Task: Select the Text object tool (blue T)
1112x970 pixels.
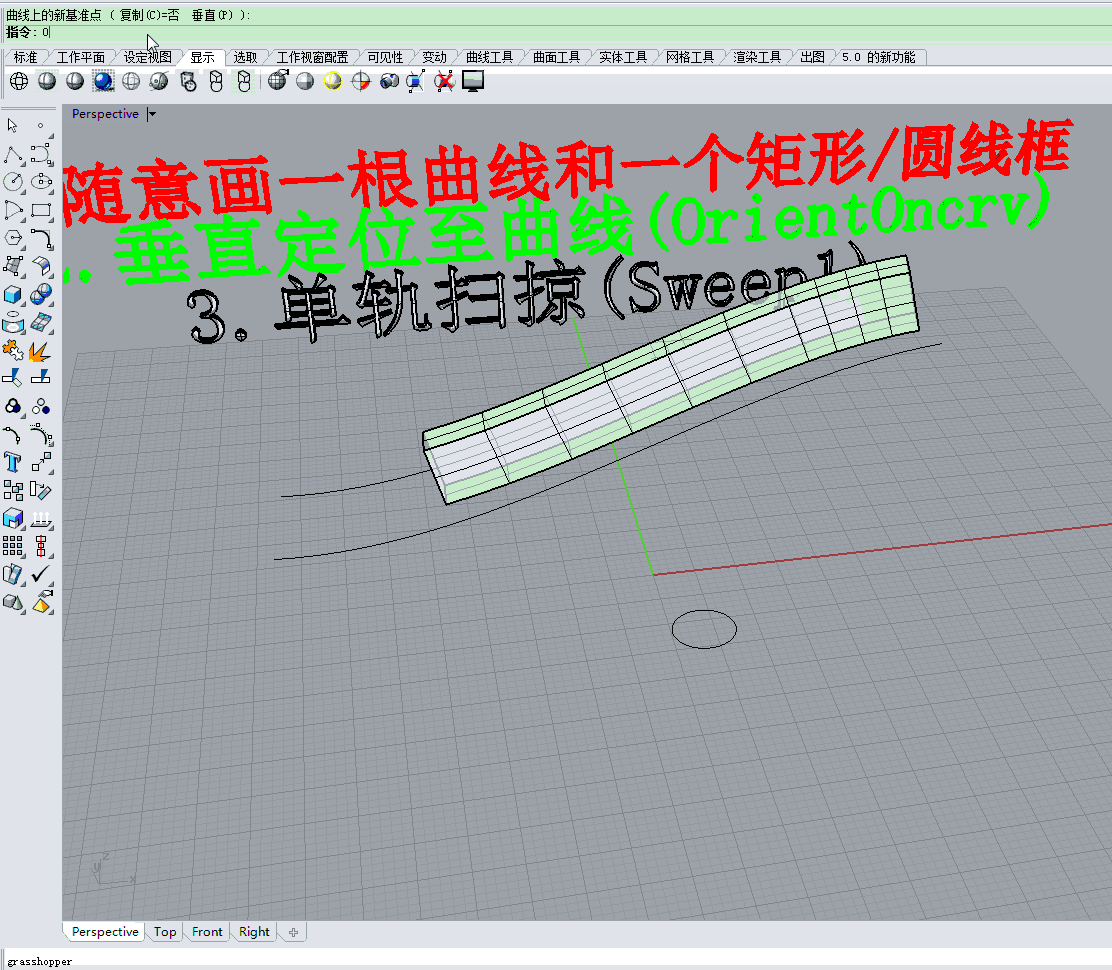Action: click(x=13, y=462)
